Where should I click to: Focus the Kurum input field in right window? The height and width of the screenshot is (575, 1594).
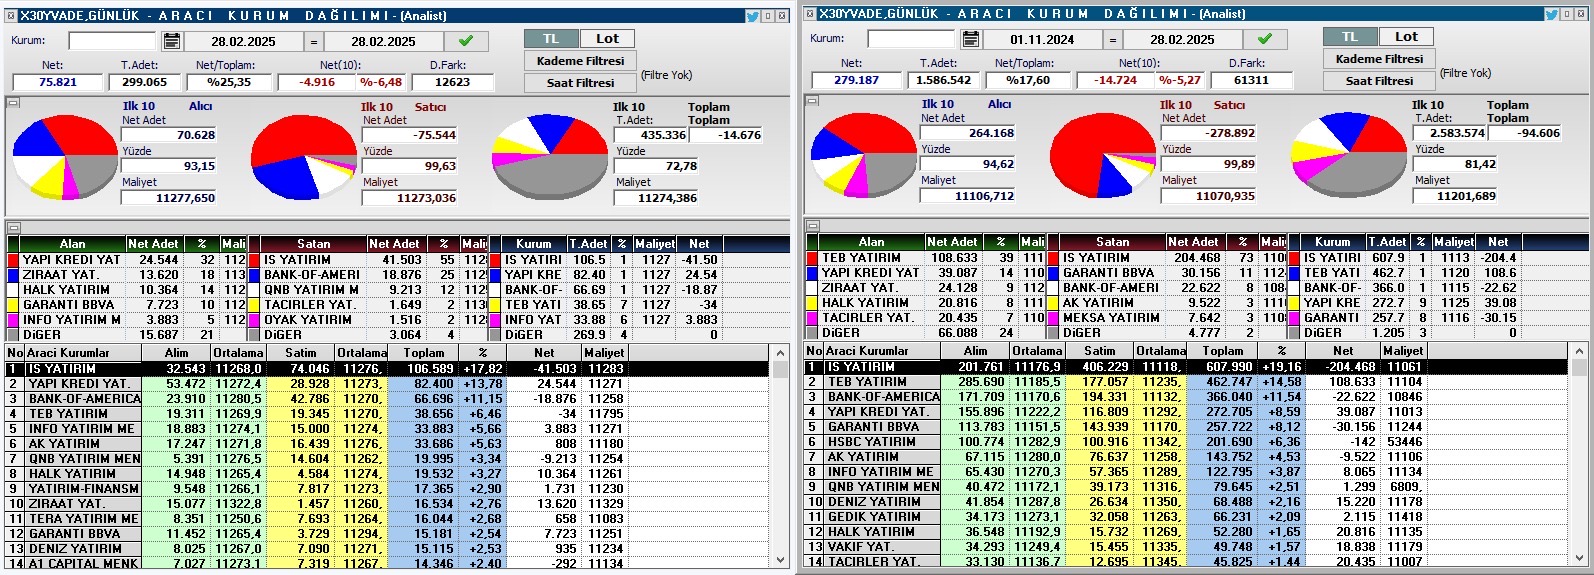[x=911, y=38]
